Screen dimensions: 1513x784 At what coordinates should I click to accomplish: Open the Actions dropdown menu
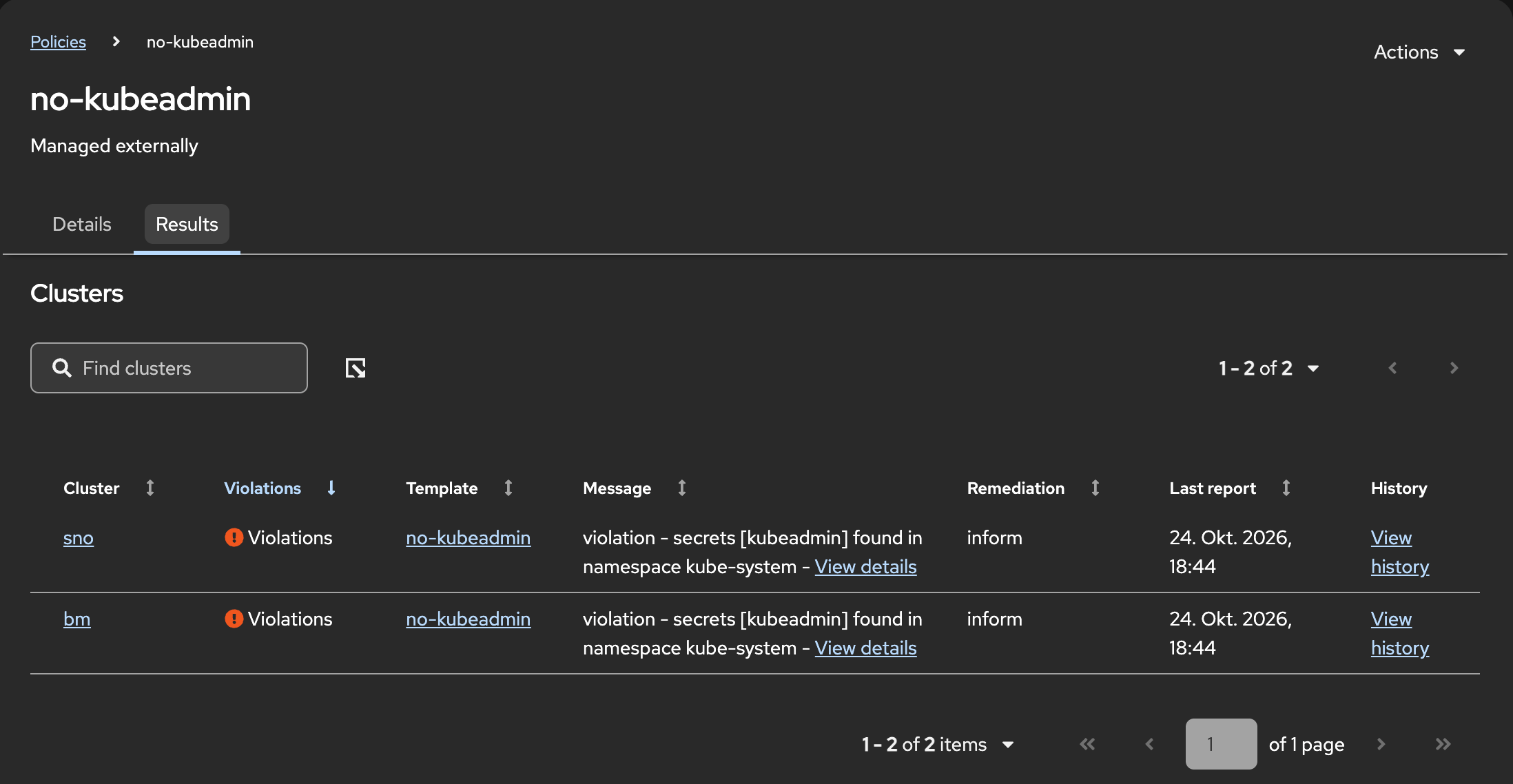point(1419,52)
